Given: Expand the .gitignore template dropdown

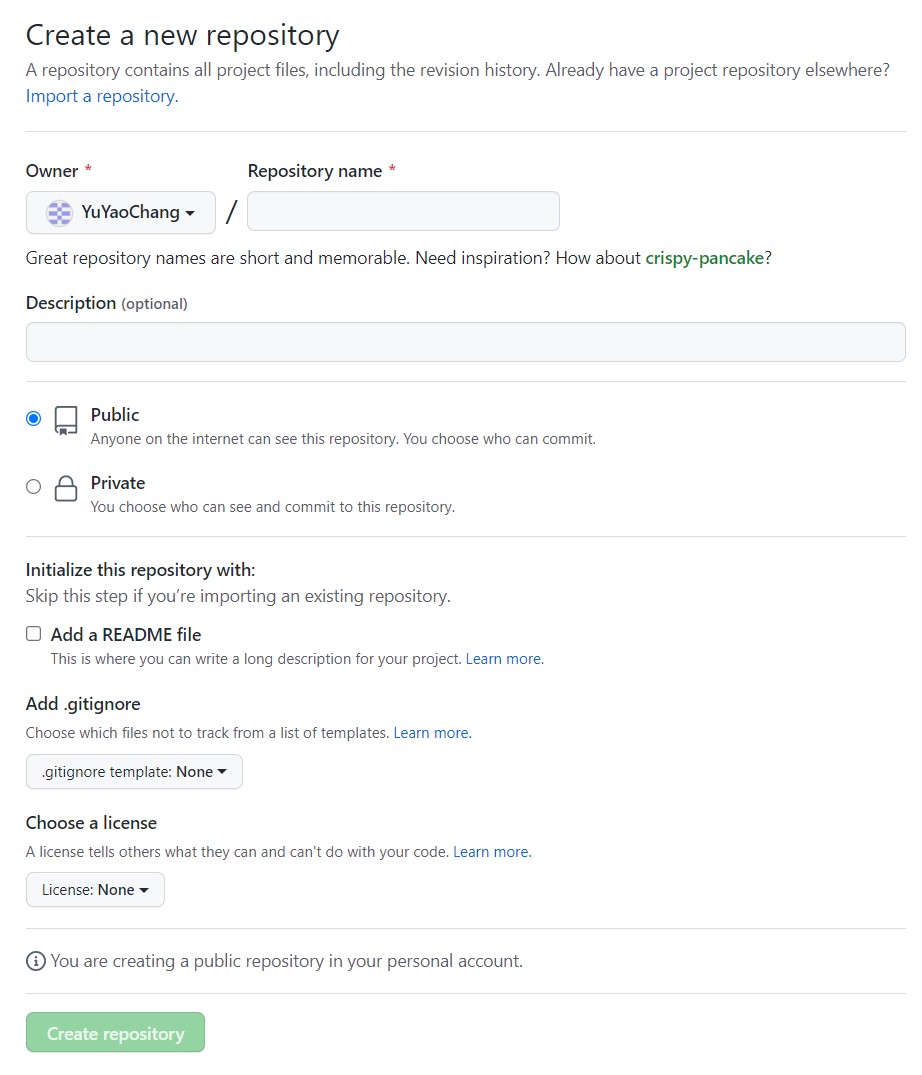Looking at the screenshot, I should tap(134, 772).
